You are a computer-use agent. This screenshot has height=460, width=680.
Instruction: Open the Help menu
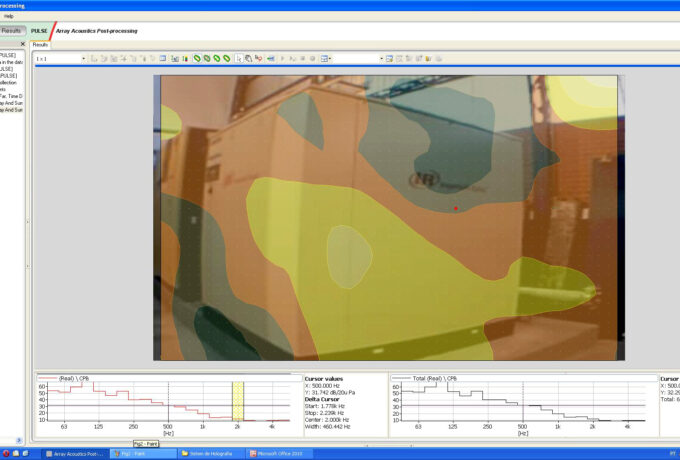point(8,17)
